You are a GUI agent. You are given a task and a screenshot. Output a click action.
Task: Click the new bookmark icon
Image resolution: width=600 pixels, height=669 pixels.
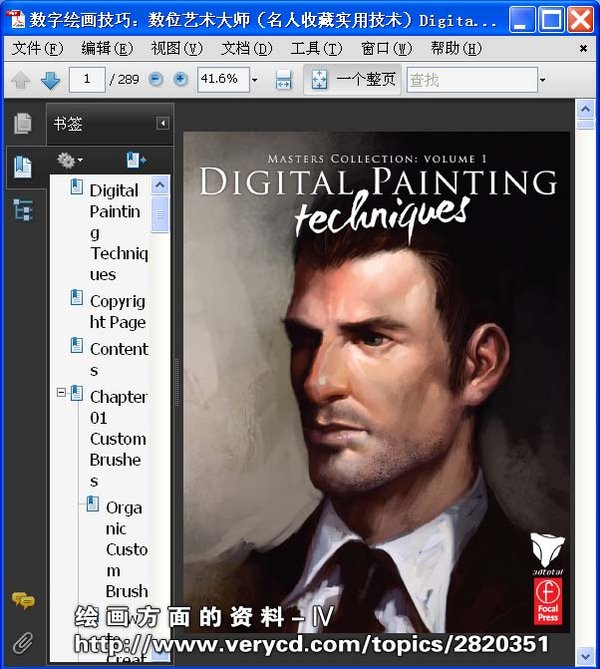pos(136,160)
